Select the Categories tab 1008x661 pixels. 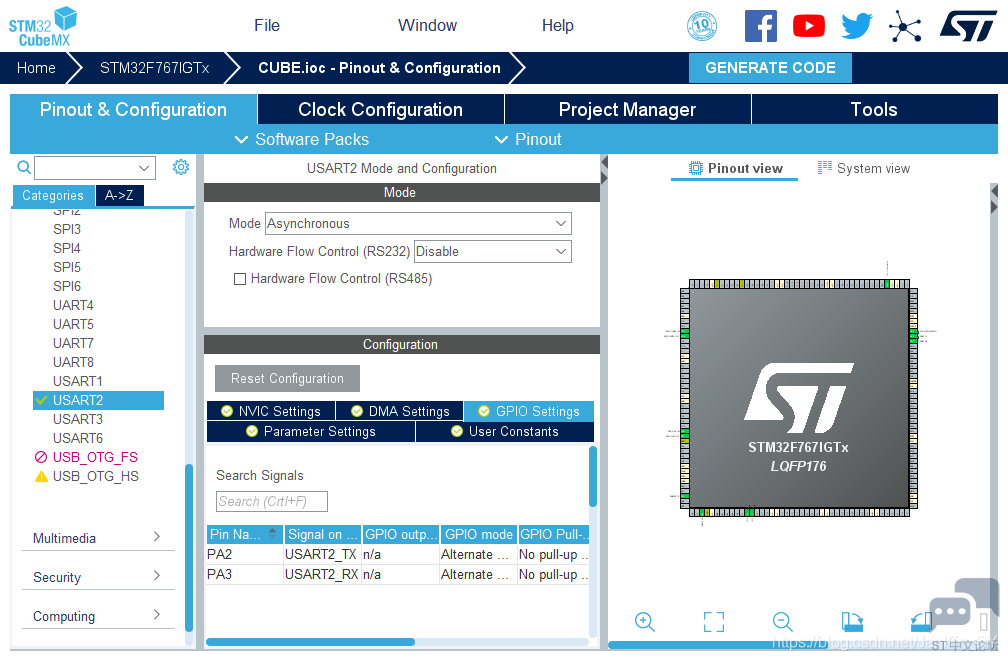pyautogui.click(x=53, y=195)
